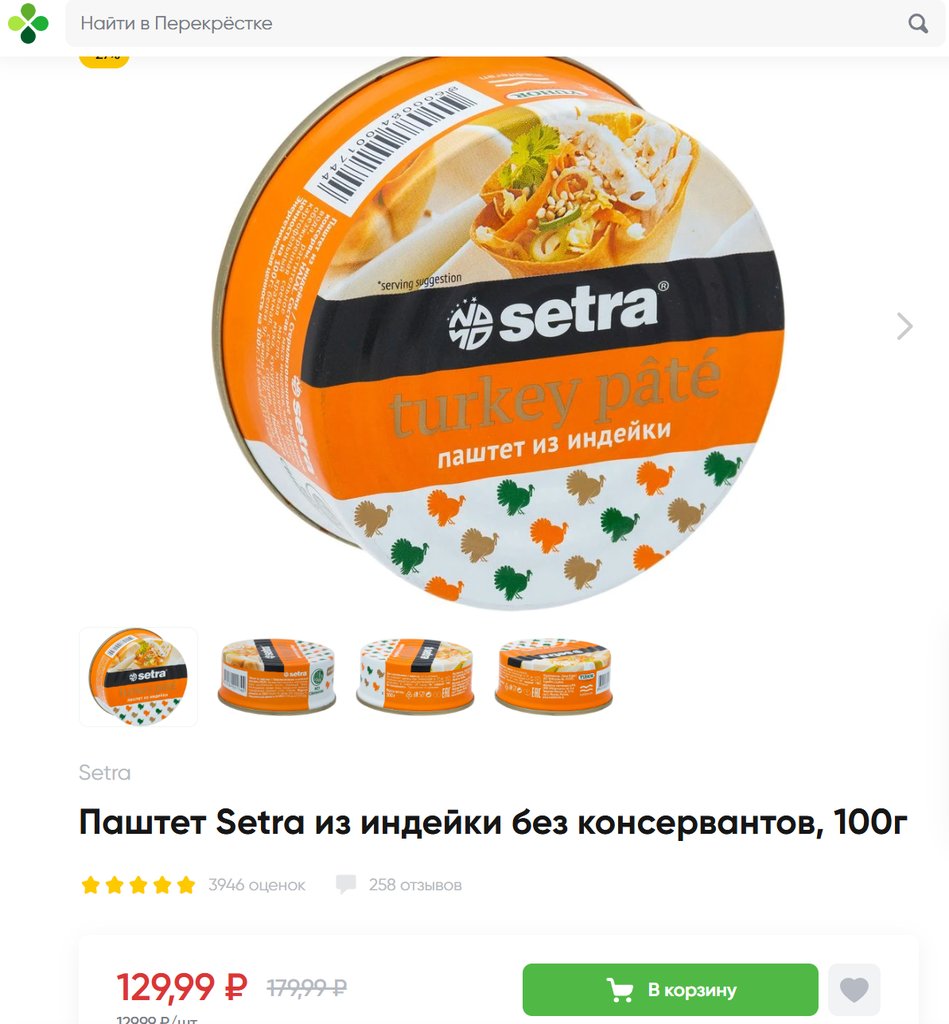Image resolution: width=949 pixels, height=1024 pixels.
Task: Click the Perekrestok clover logo
Action: tap(27, 24)
